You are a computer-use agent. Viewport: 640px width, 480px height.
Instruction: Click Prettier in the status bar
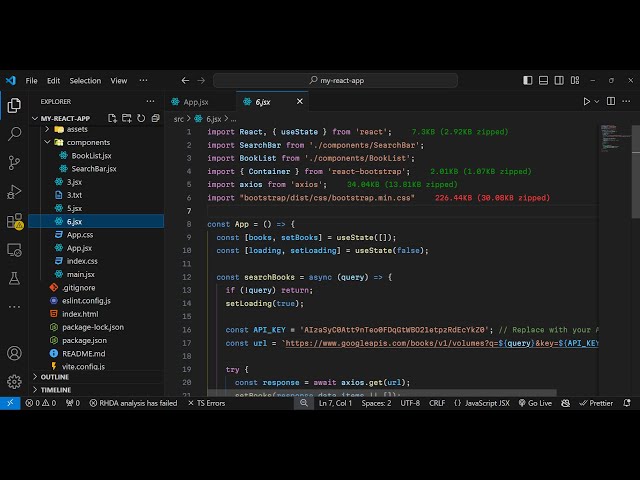595,403
